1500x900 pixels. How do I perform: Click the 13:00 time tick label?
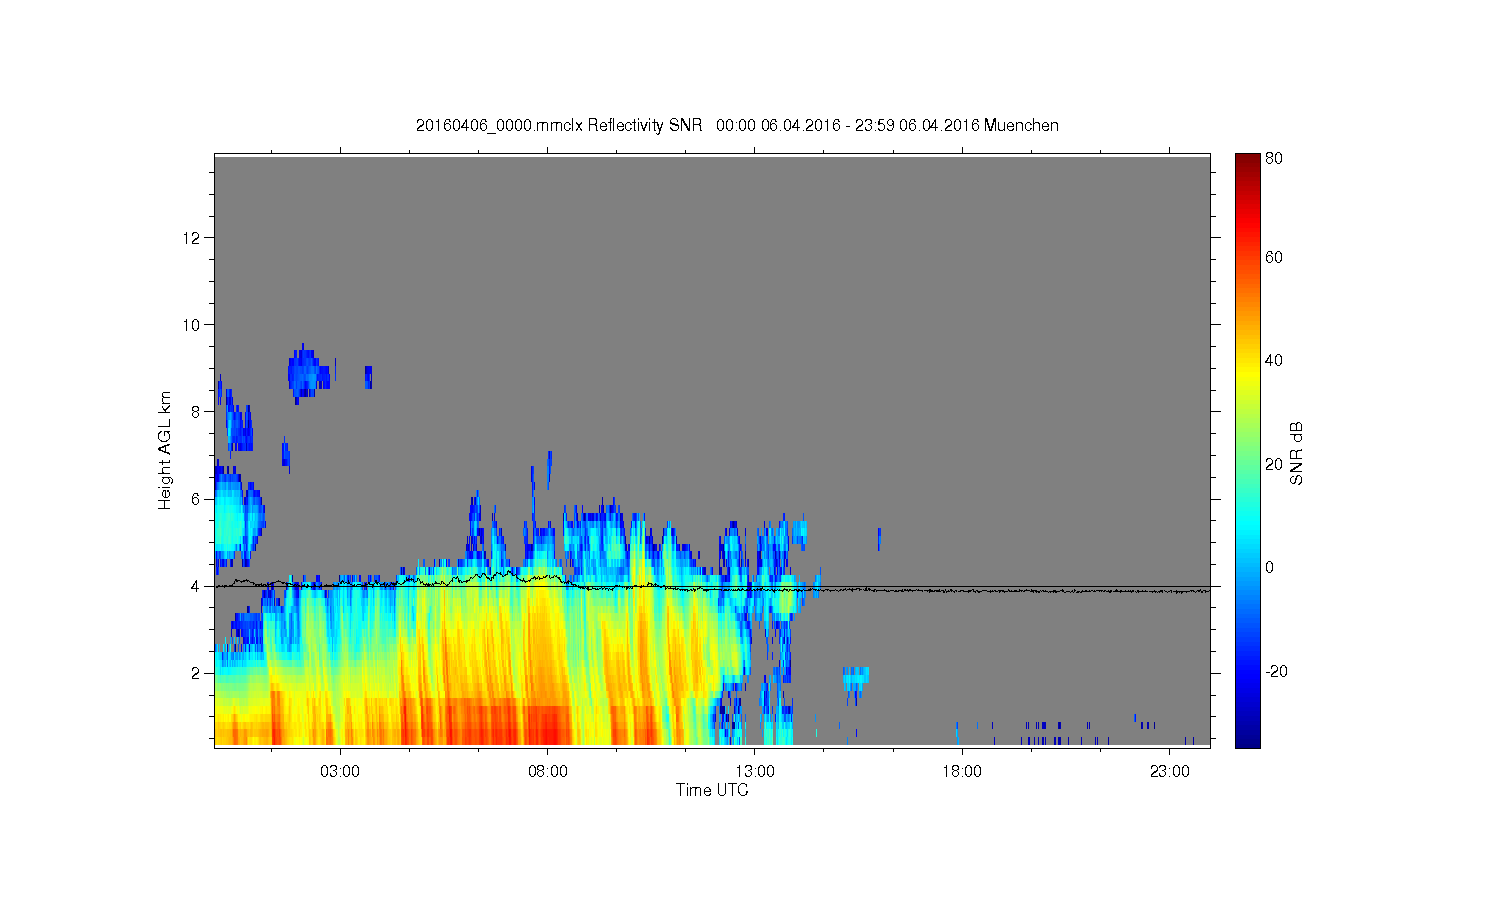755,771
